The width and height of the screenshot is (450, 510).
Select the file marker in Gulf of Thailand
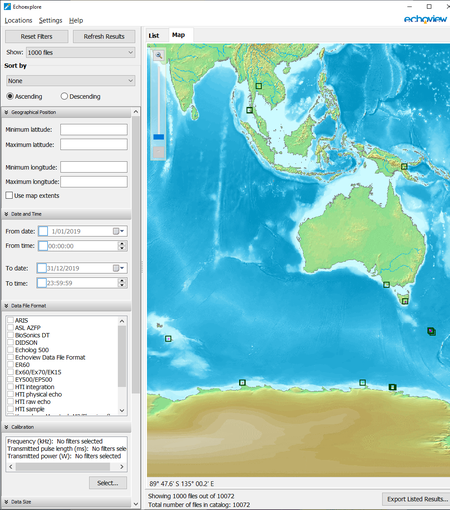(249, 110)
